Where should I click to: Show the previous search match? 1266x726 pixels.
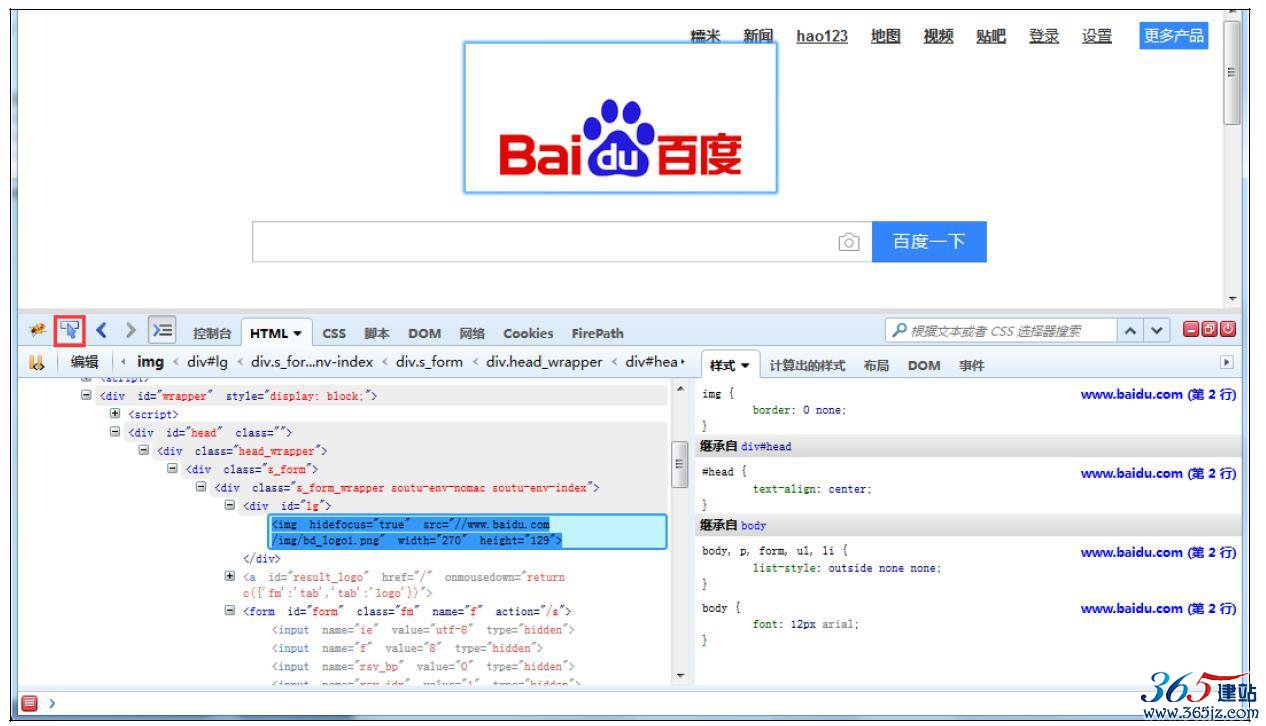pyautogui.click(x=1130, y=330)
